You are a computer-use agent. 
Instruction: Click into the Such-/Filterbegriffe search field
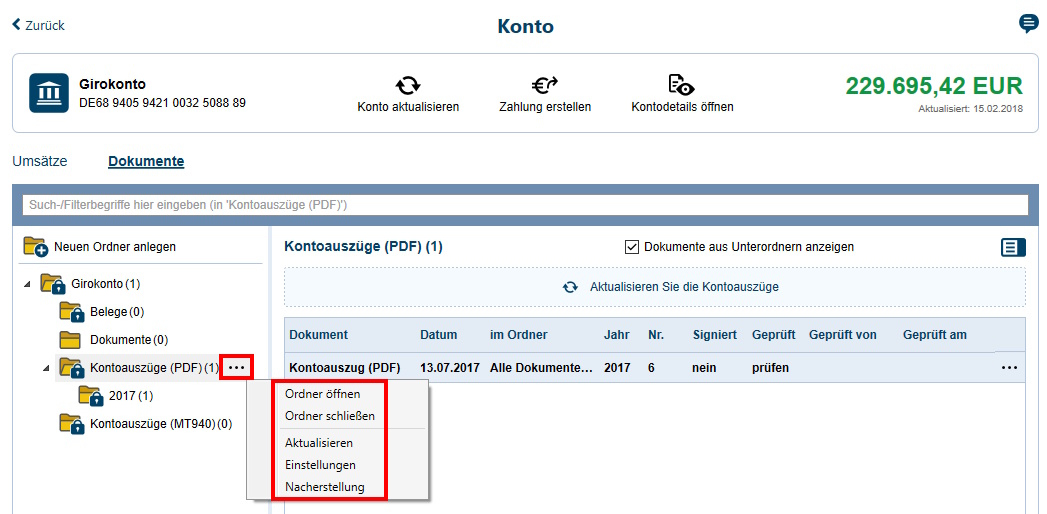(x=524, y=205)
